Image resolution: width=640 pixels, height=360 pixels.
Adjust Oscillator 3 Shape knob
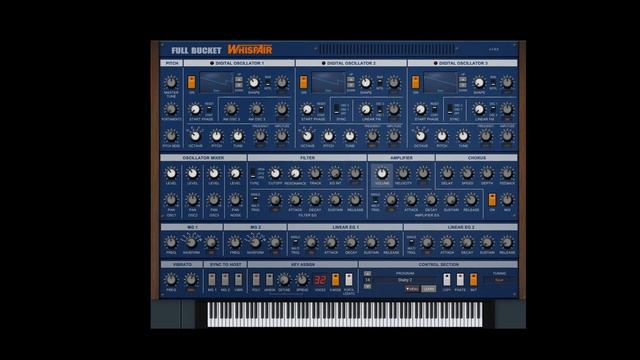(479, 82)
